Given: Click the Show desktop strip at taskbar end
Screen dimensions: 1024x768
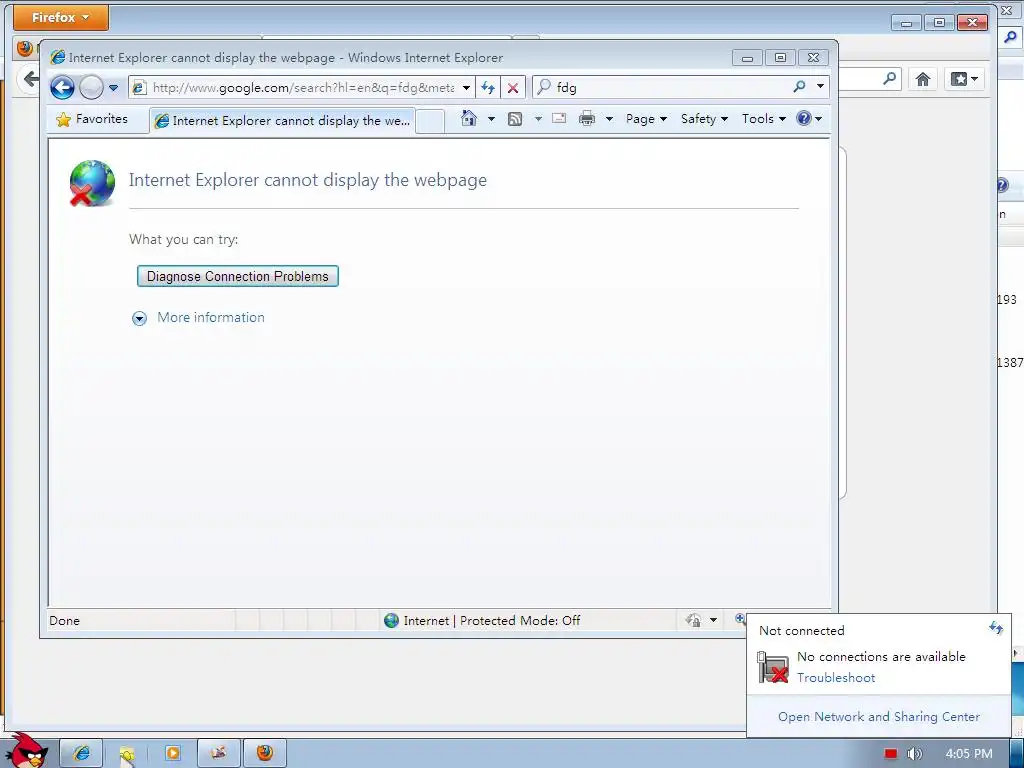Looking at the screenshot, I should tap(1016, 753).
